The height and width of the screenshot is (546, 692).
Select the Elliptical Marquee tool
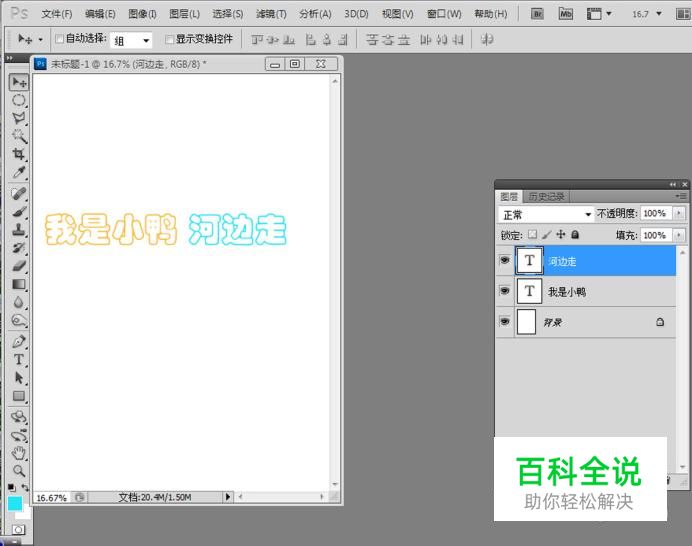[x=19, y=100]
